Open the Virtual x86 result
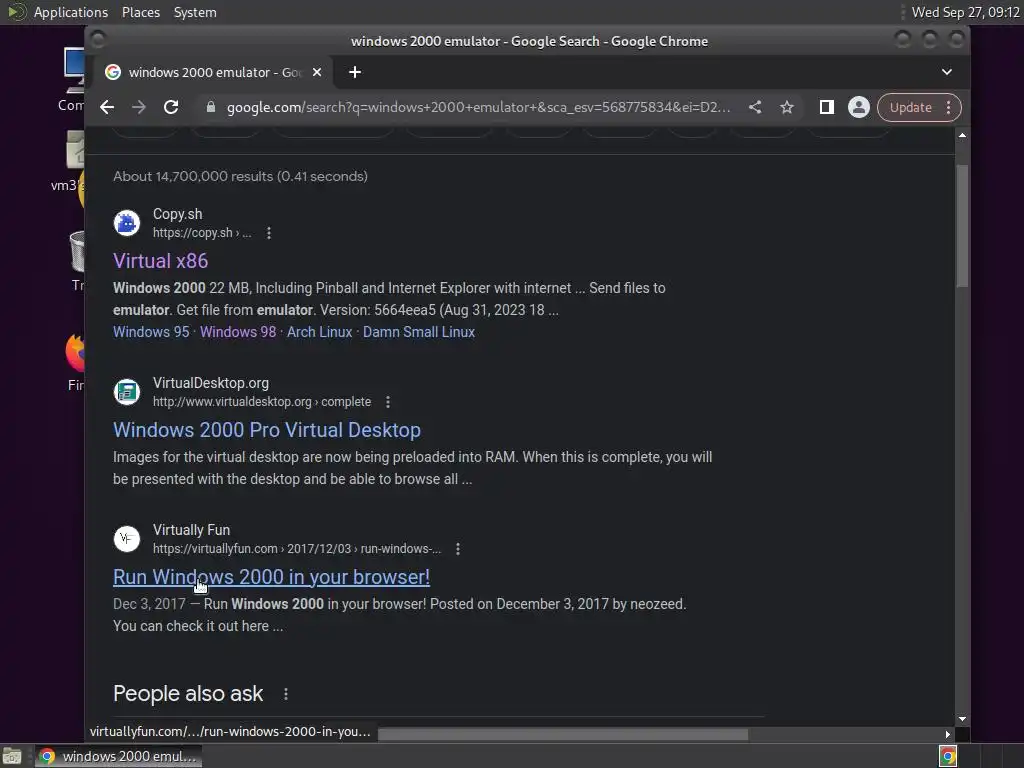 pos(161,261)
